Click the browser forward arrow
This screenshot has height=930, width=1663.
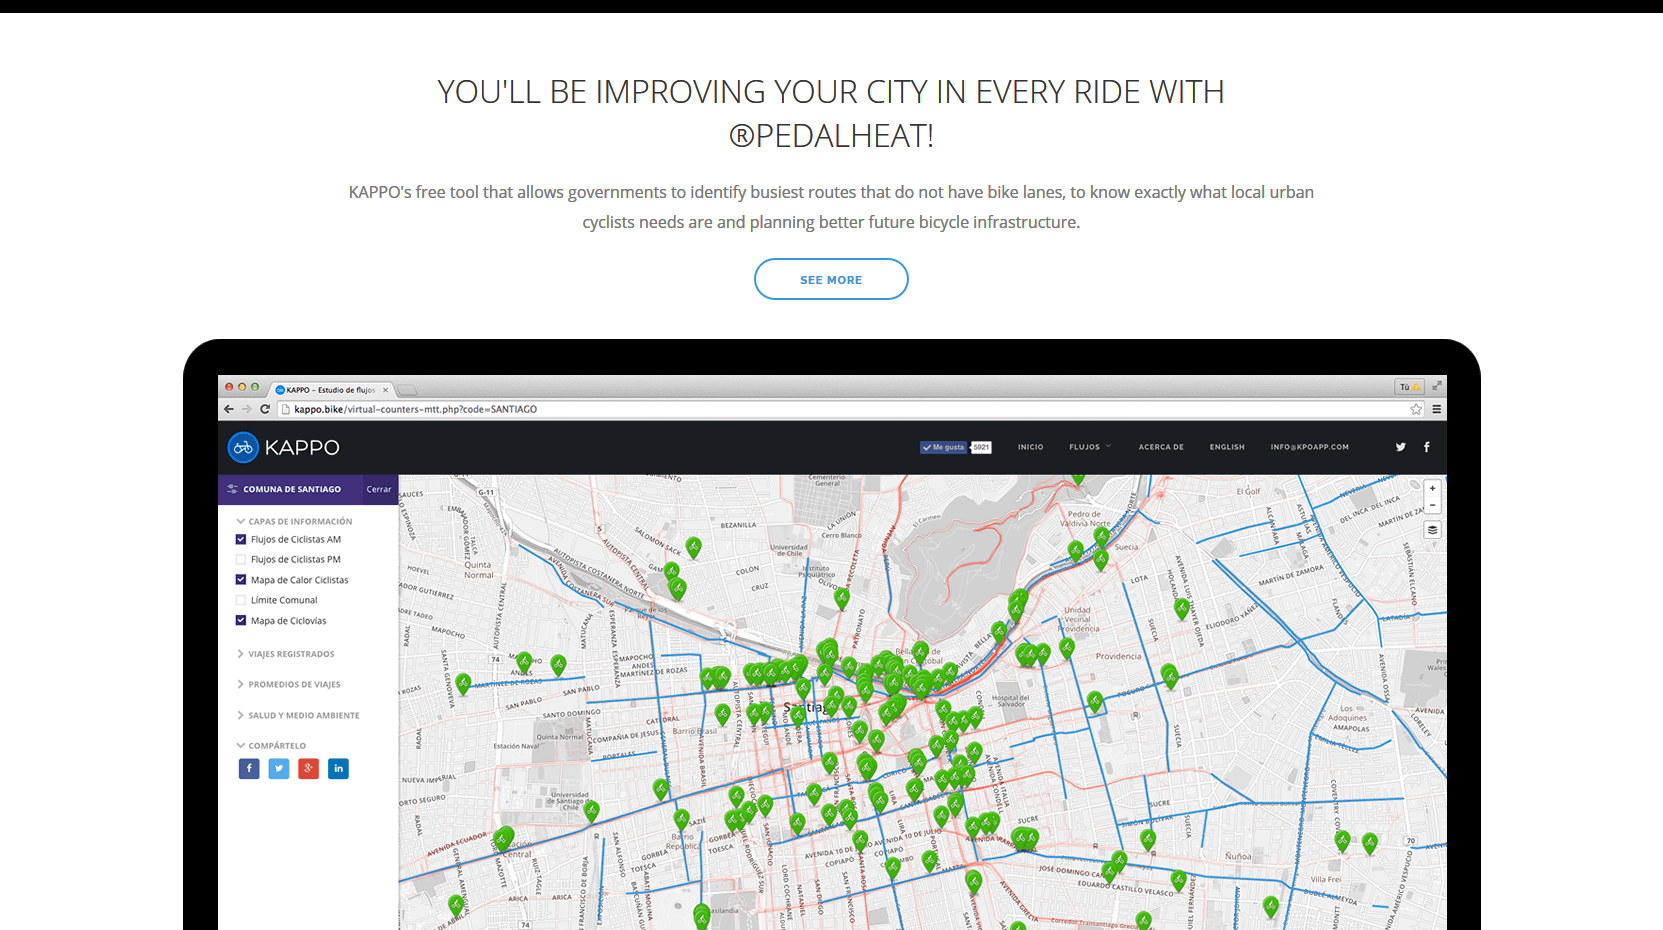click(x=247, y=409)
